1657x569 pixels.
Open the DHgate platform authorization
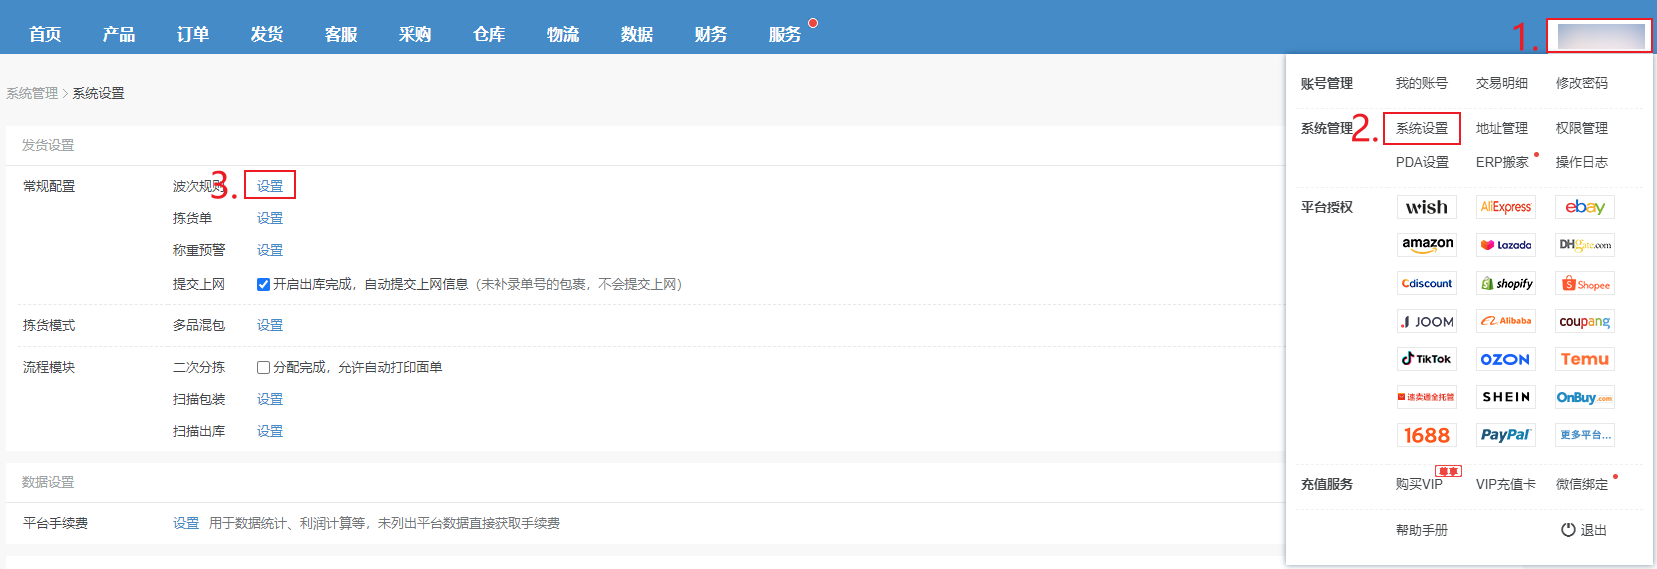click(x=1585, y=245)
